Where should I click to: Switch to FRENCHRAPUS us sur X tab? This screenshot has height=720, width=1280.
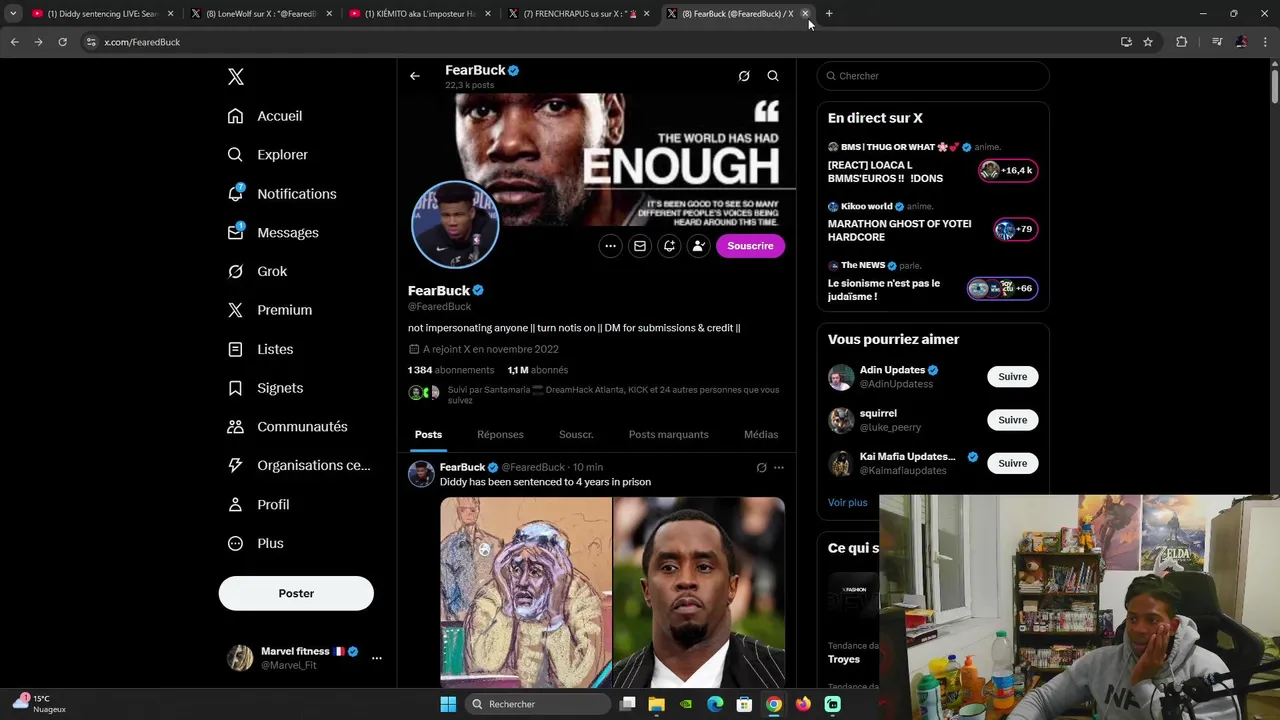[579, 14]
